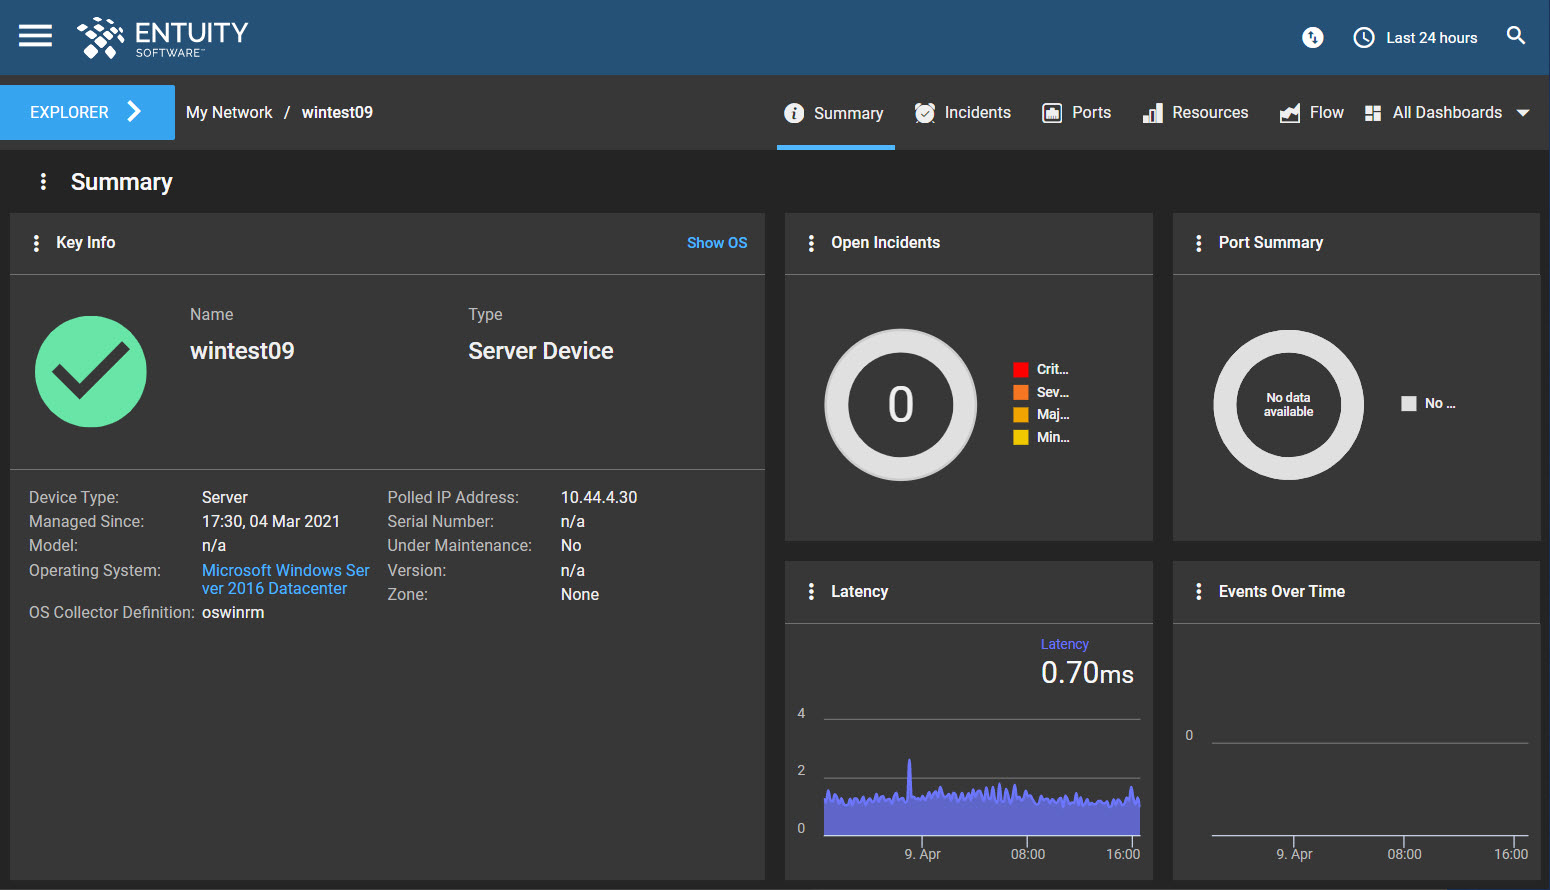
Task: Open the hamburger main menu
Action: pyautogui.click(x=35, y=37)
